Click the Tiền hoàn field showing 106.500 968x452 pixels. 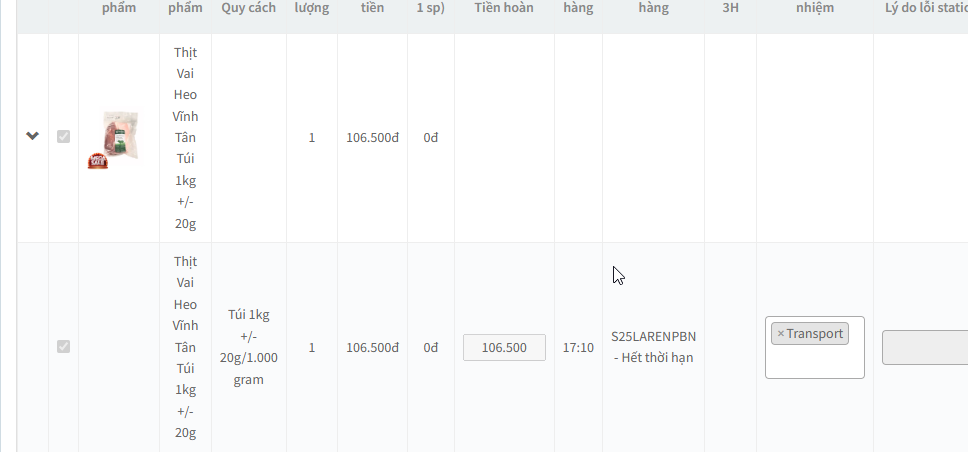(504, 348)
